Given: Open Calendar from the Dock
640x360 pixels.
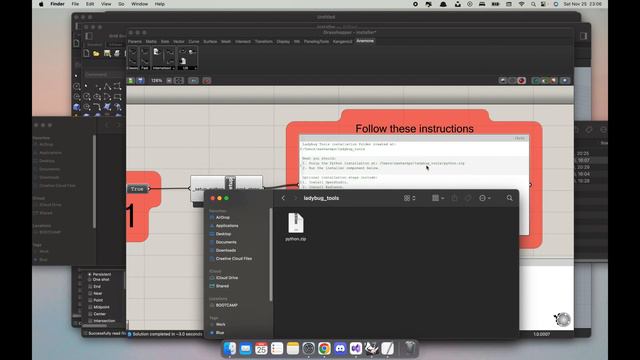Looking at the screenshot, I should 261,349.
